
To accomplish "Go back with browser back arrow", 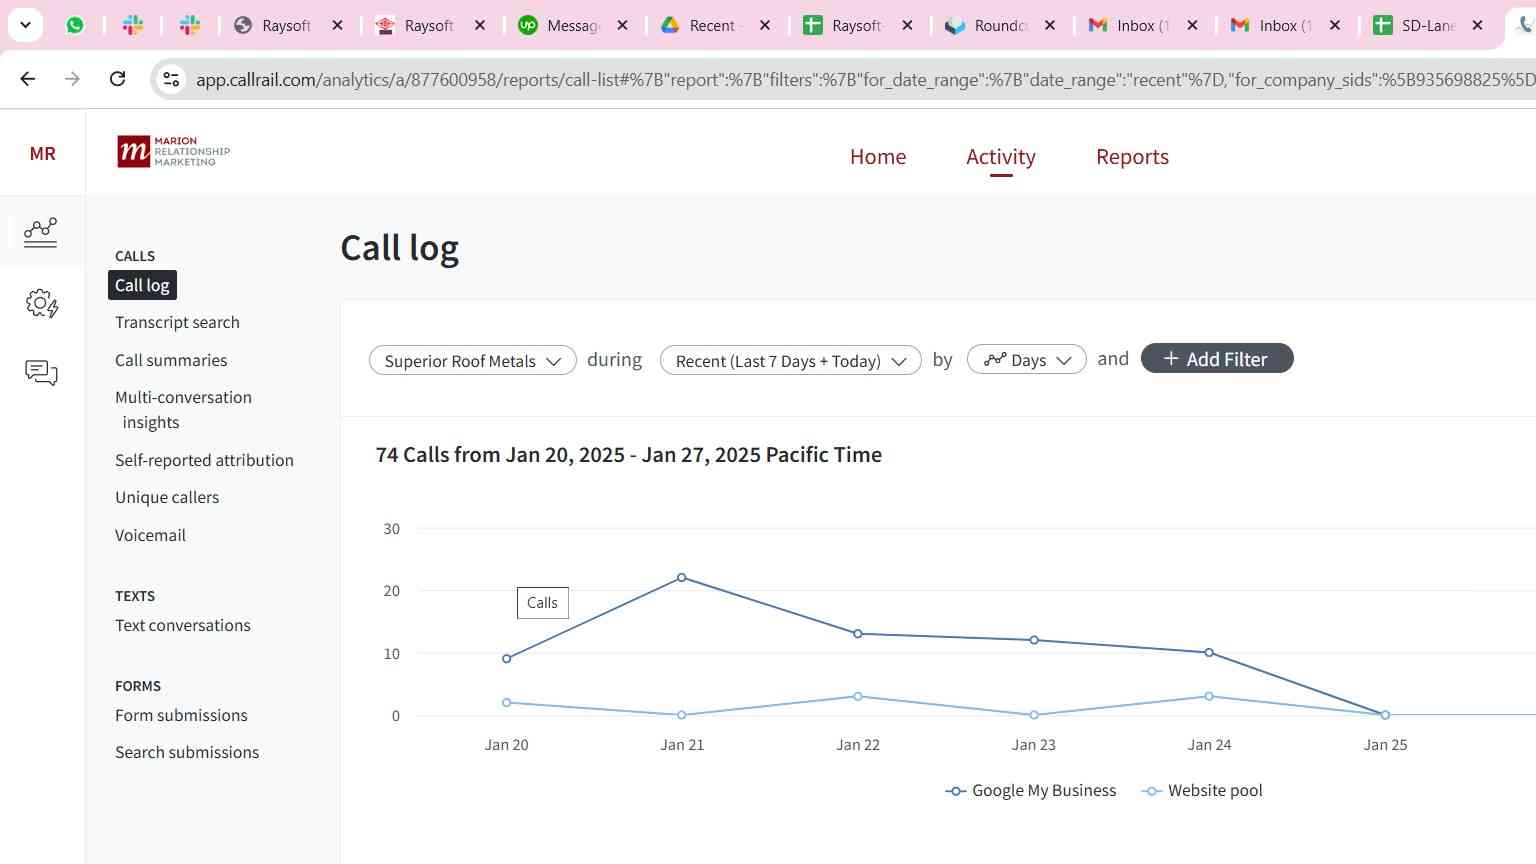I will [28, 78].
